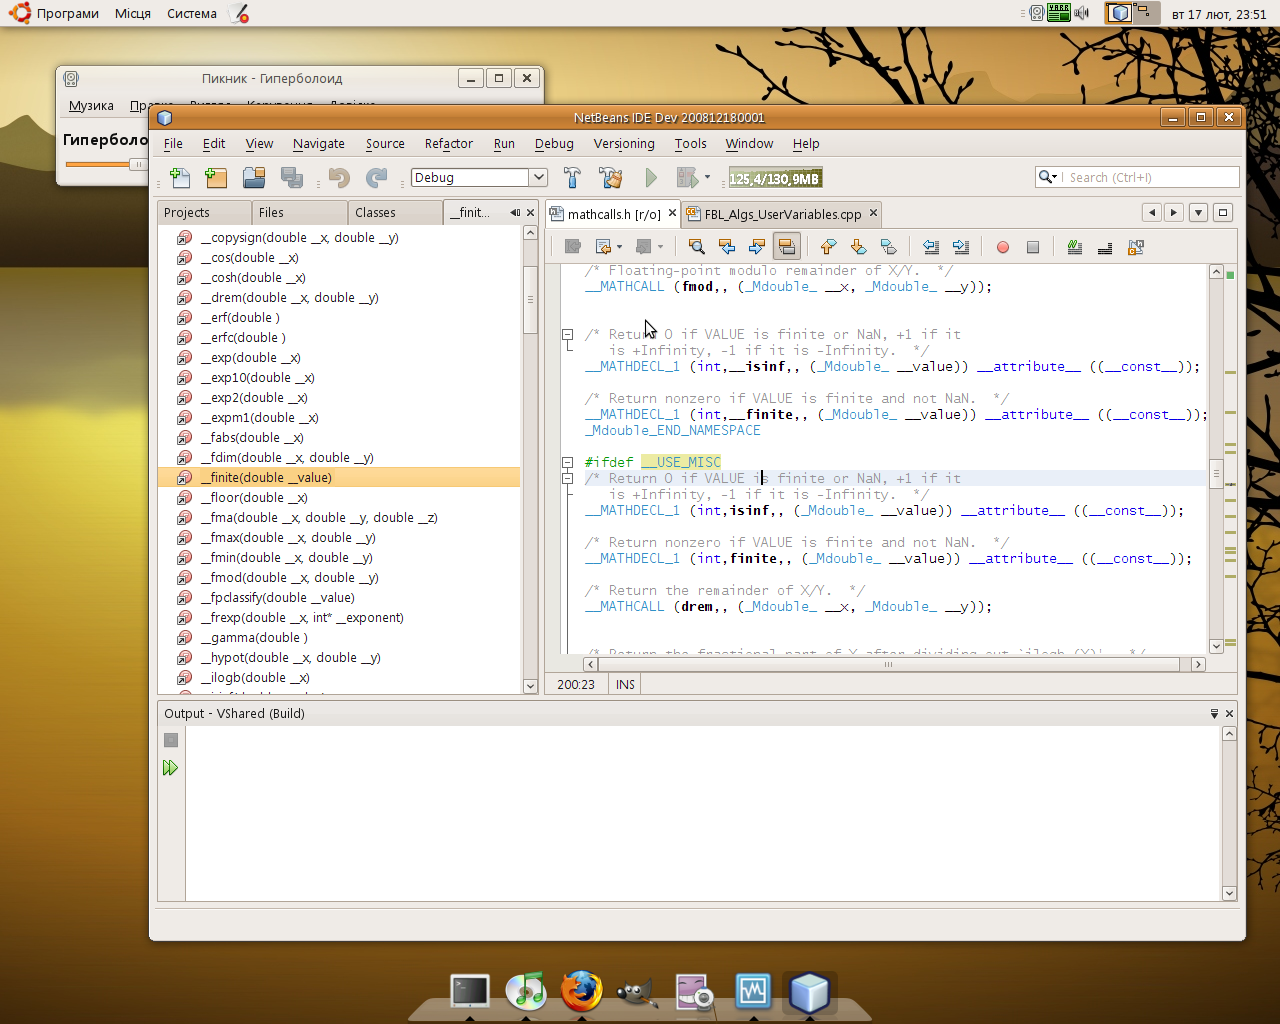
Task: Click the Undo arrow icon
Action: [339, 178]
